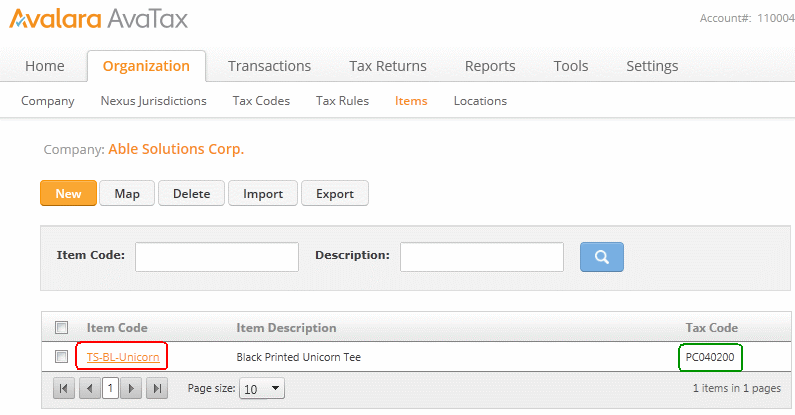Click into the Description search field
This screenshot has height=415, width=795.
481,256
